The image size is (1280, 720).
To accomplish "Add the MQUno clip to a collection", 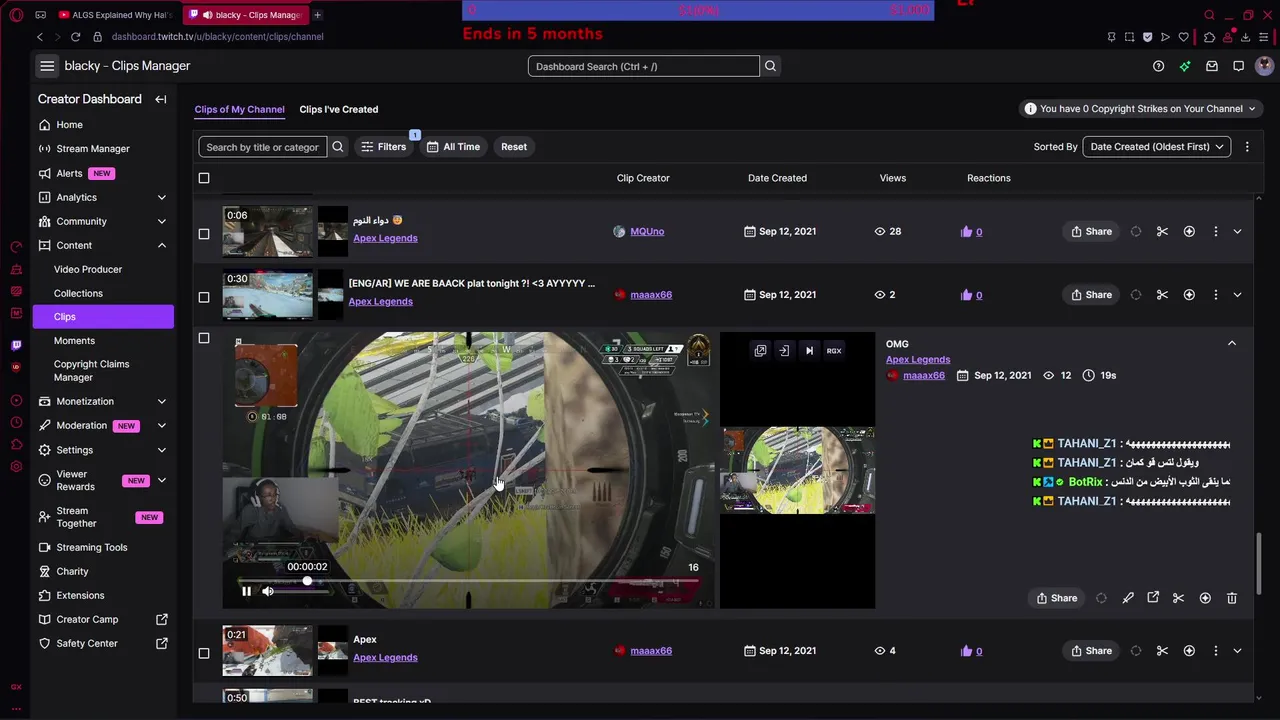I will pos(1189,231).
